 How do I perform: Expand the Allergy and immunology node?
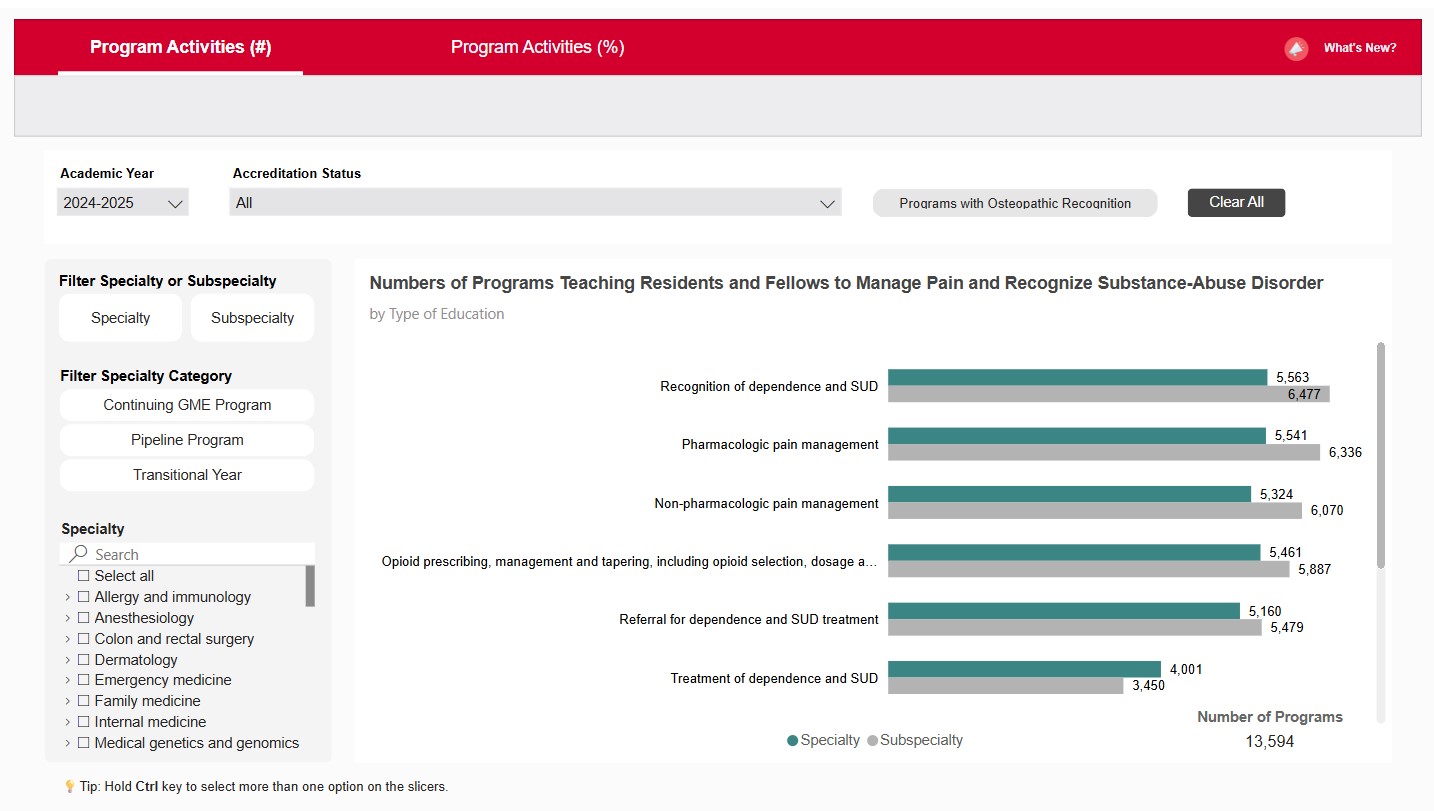coord(67,597)
